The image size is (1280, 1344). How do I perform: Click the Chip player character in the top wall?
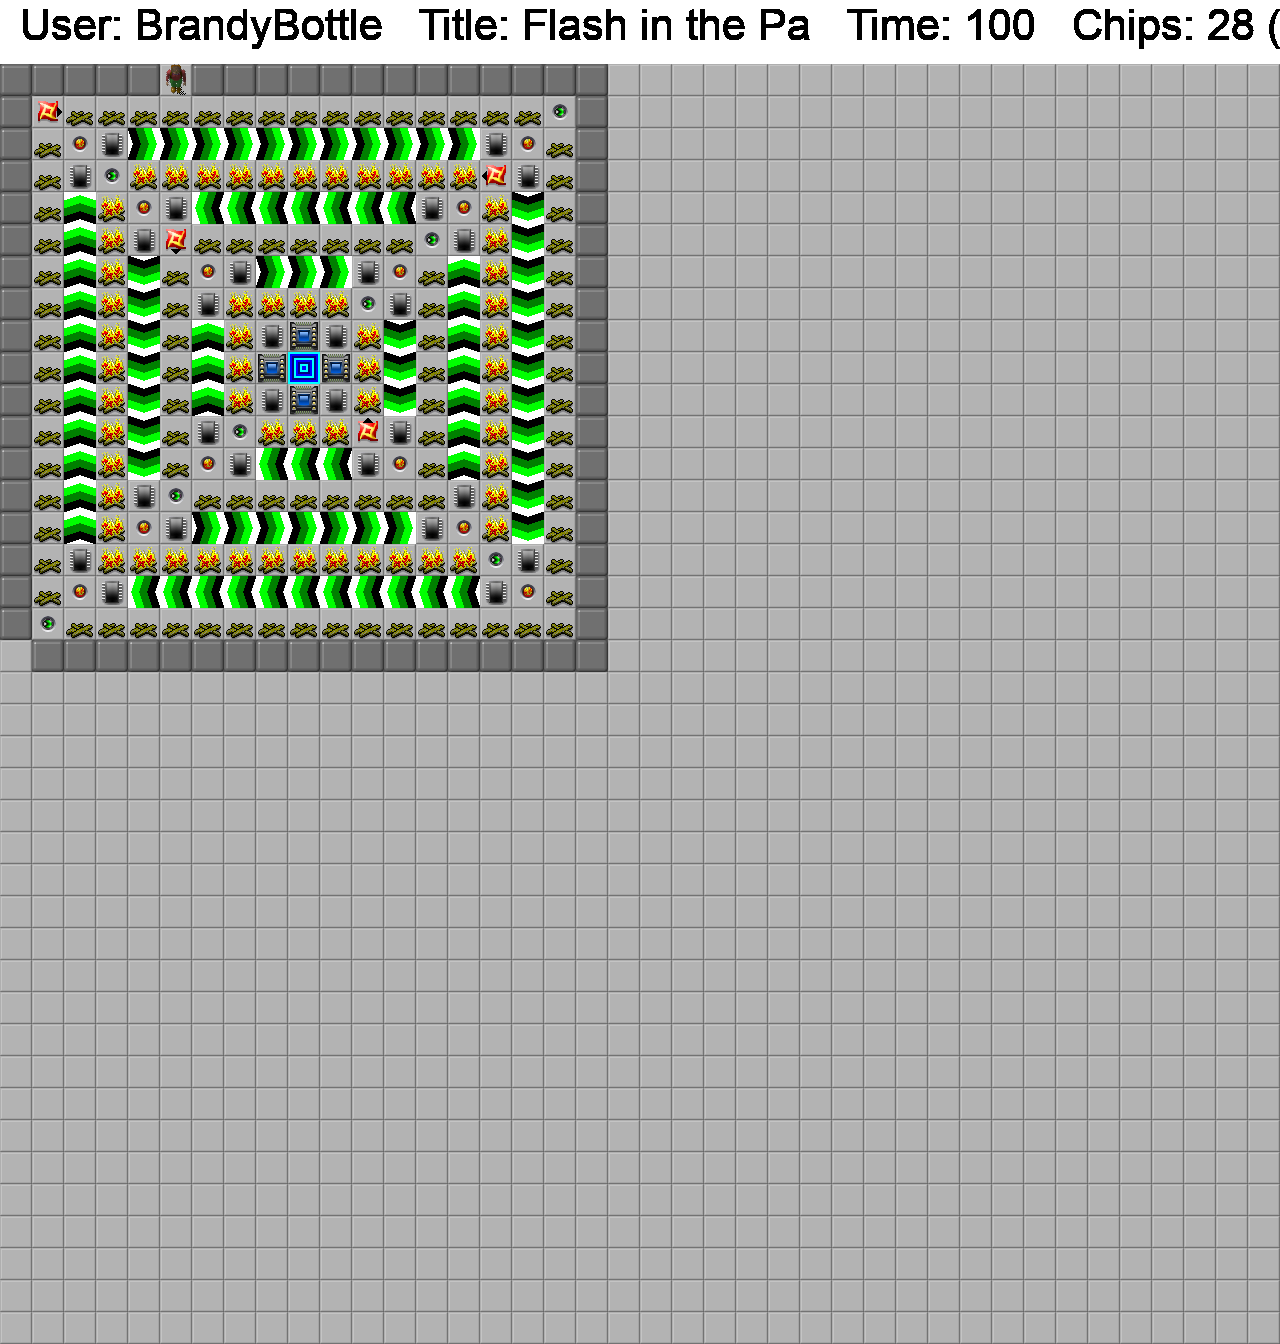[x=176, y=80]
